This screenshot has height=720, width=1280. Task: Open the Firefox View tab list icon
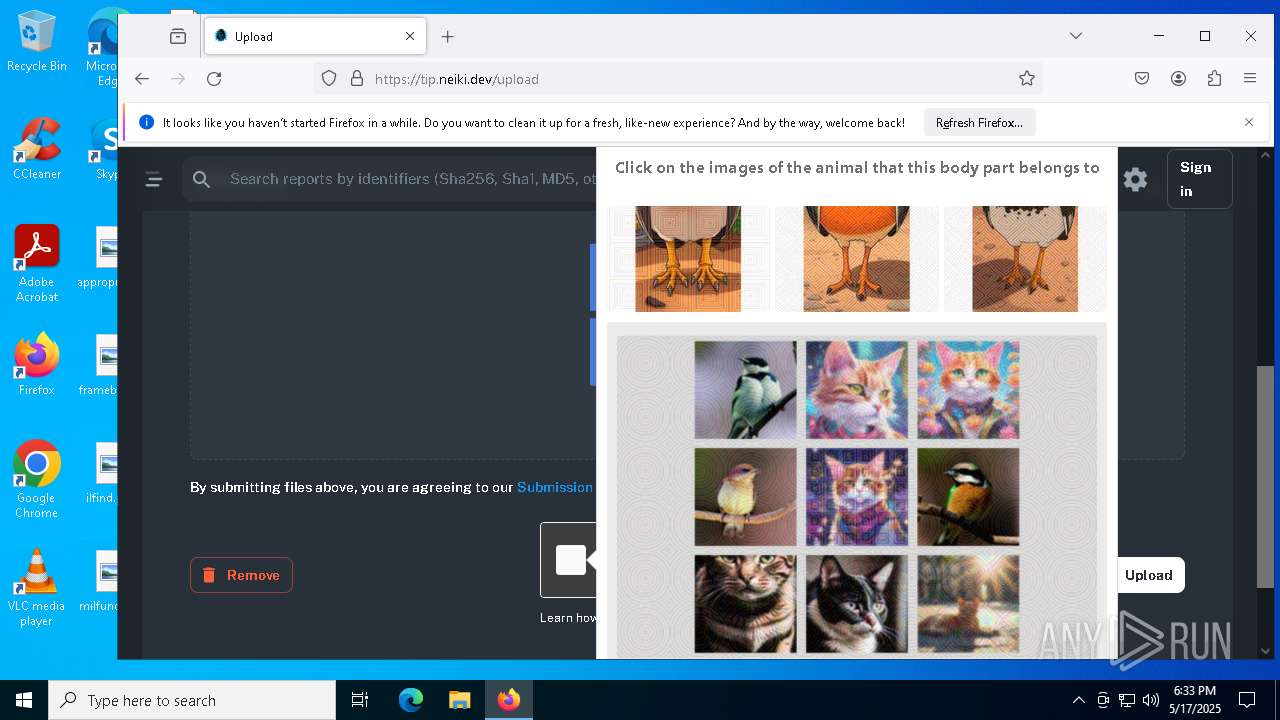pos(178,36)
